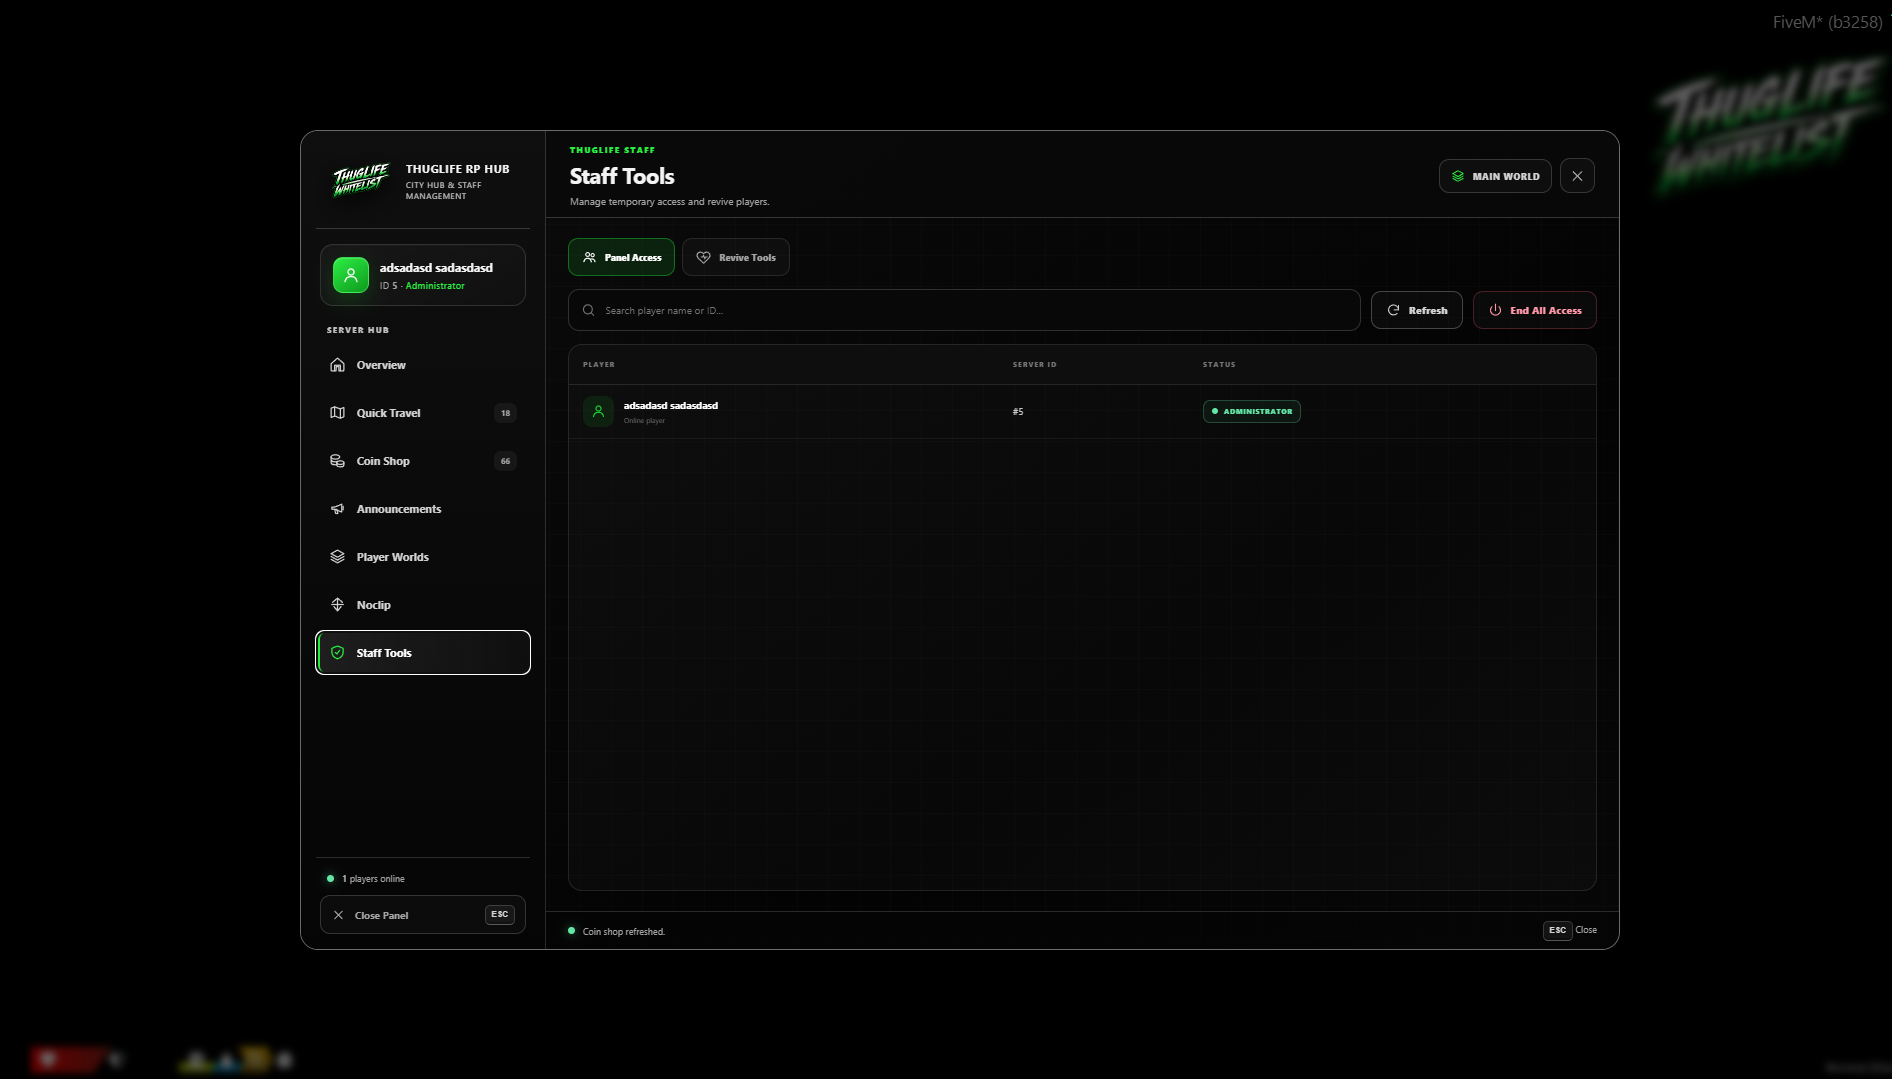The width and height of the screenshot is (1892, 1079).
Task: Select Player Worlds in sidebar
Action: click(422, 557)
